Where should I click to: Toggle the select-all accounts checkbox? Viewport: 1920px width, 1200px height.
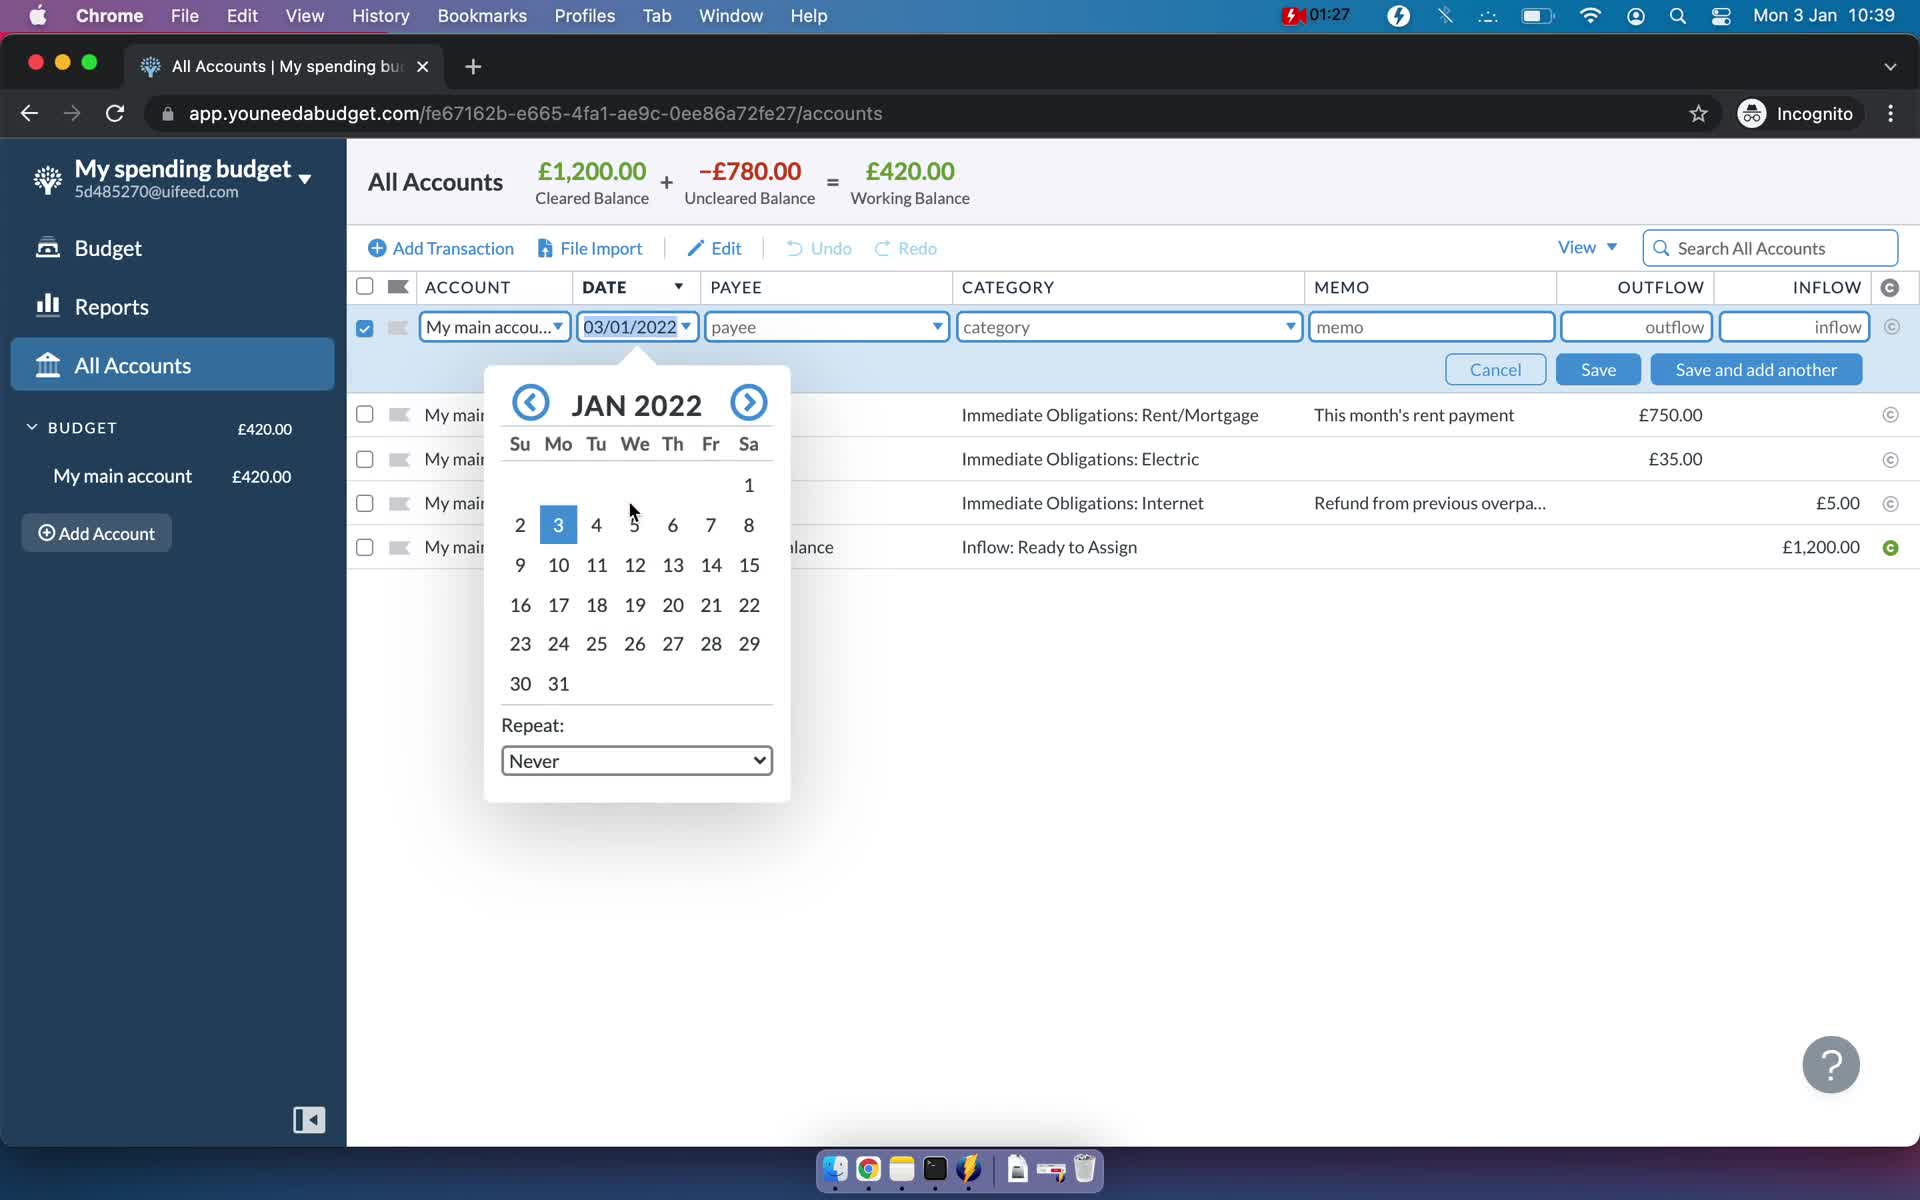364,286
